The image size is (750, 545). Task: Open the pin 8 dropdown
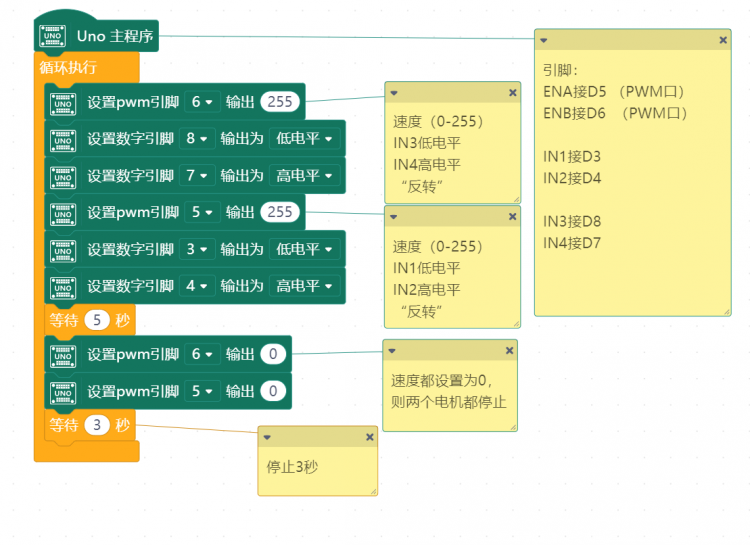[197, 138]
